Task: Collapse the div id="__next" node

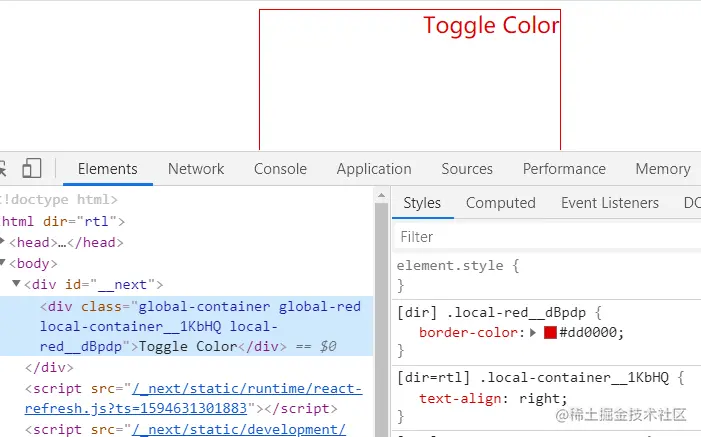Action: [17, 284]
